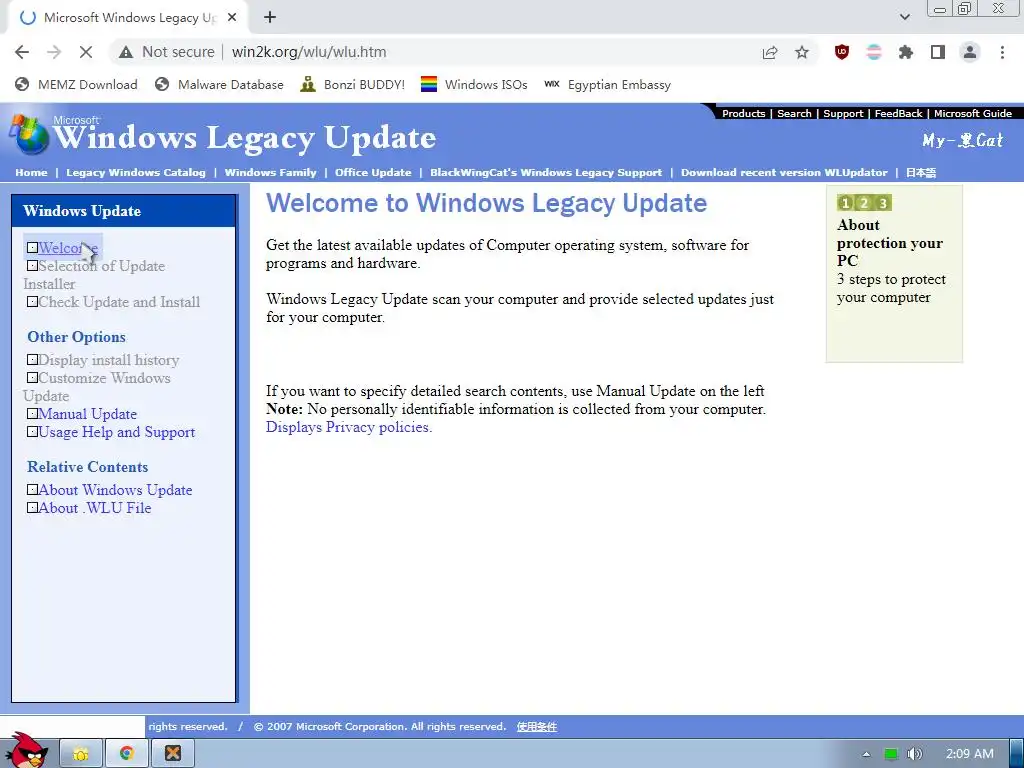Click the Windows Update sidebar header

[x=124, y=211]
